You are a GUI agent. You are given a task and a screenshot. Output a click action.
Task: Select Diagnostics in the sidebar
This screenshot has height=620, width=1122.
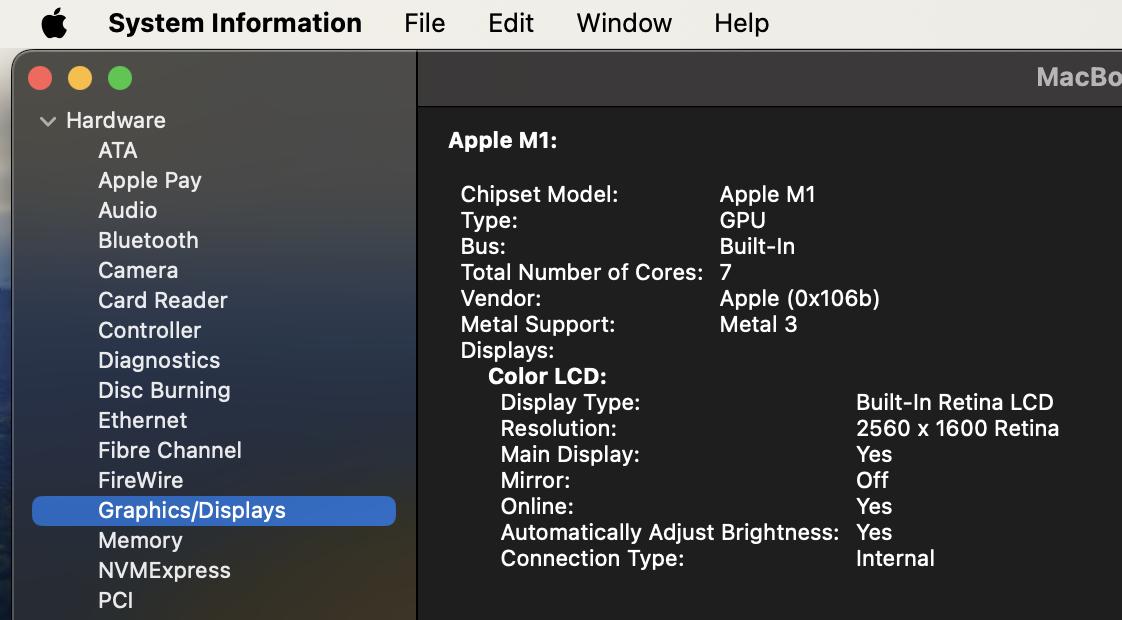159,361
